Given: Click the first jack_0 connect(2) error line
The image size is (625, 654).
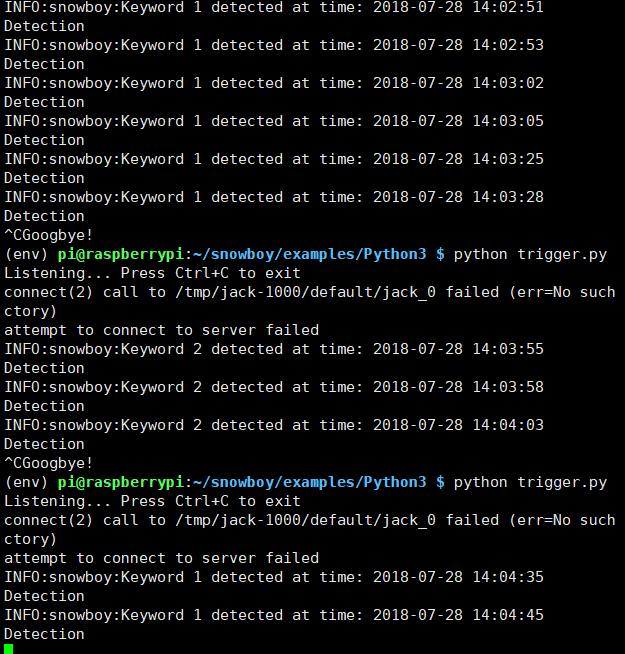Looking at the screenshot, I should pyautogui.click(x=310, y=292).
